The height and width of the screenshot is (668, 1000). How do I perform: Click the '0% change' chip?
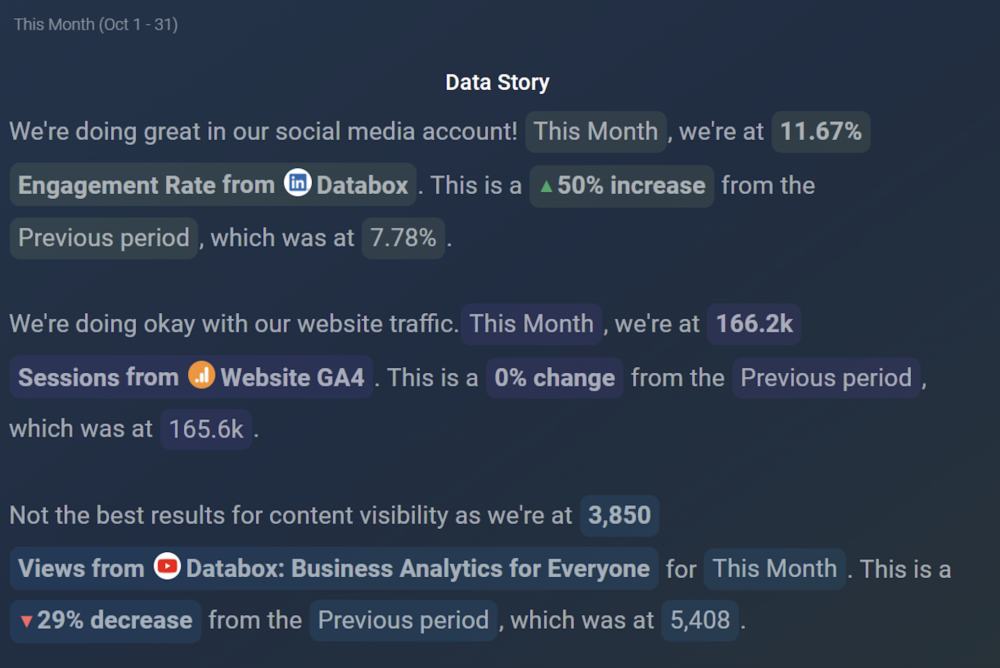pyautogui.click(x=555, y=378)
